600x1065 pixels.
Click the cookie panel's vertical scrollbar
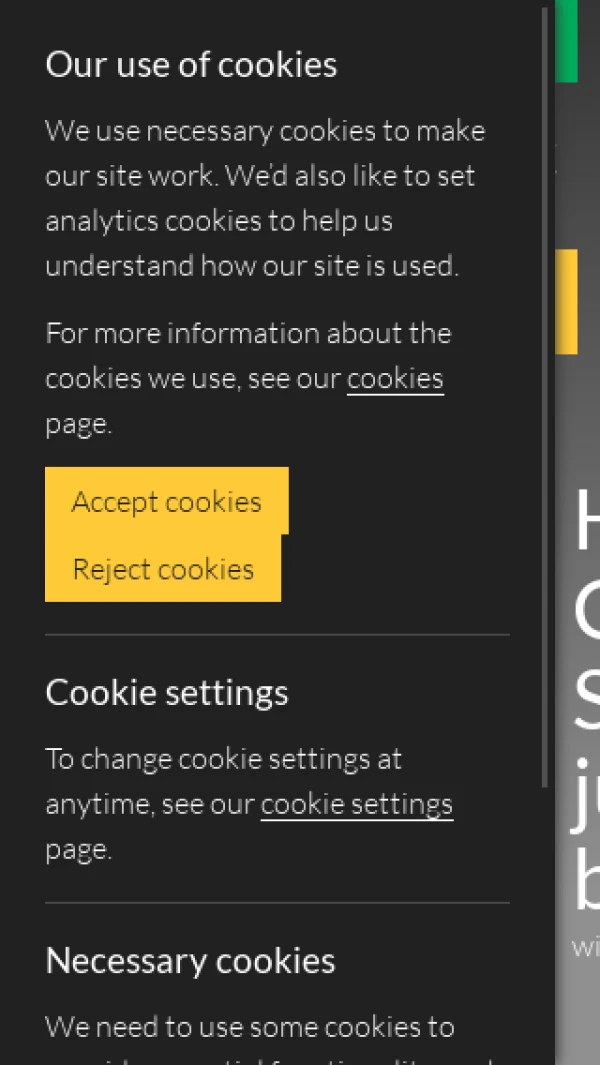(x=545, y=400)
